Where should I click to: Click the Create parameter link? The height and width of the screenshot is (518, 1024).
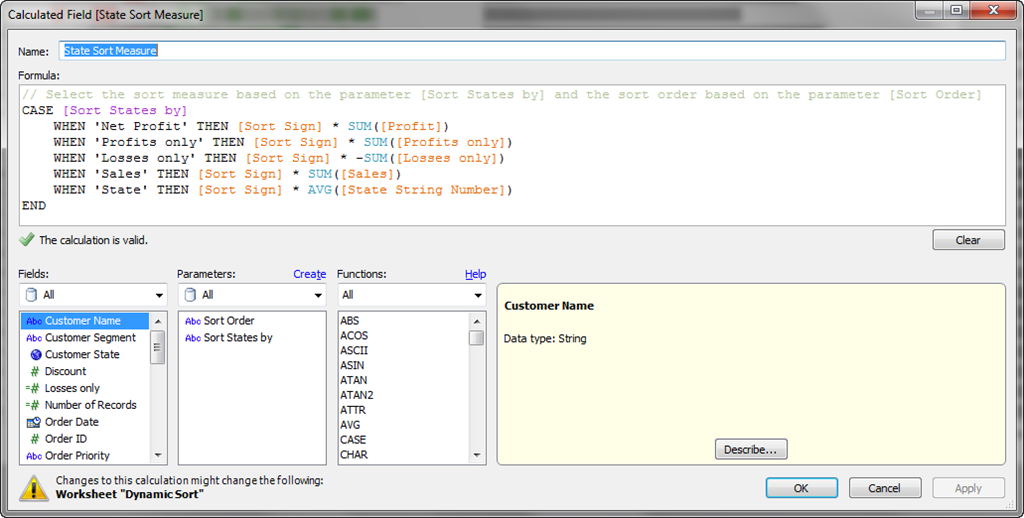[310, 274]
